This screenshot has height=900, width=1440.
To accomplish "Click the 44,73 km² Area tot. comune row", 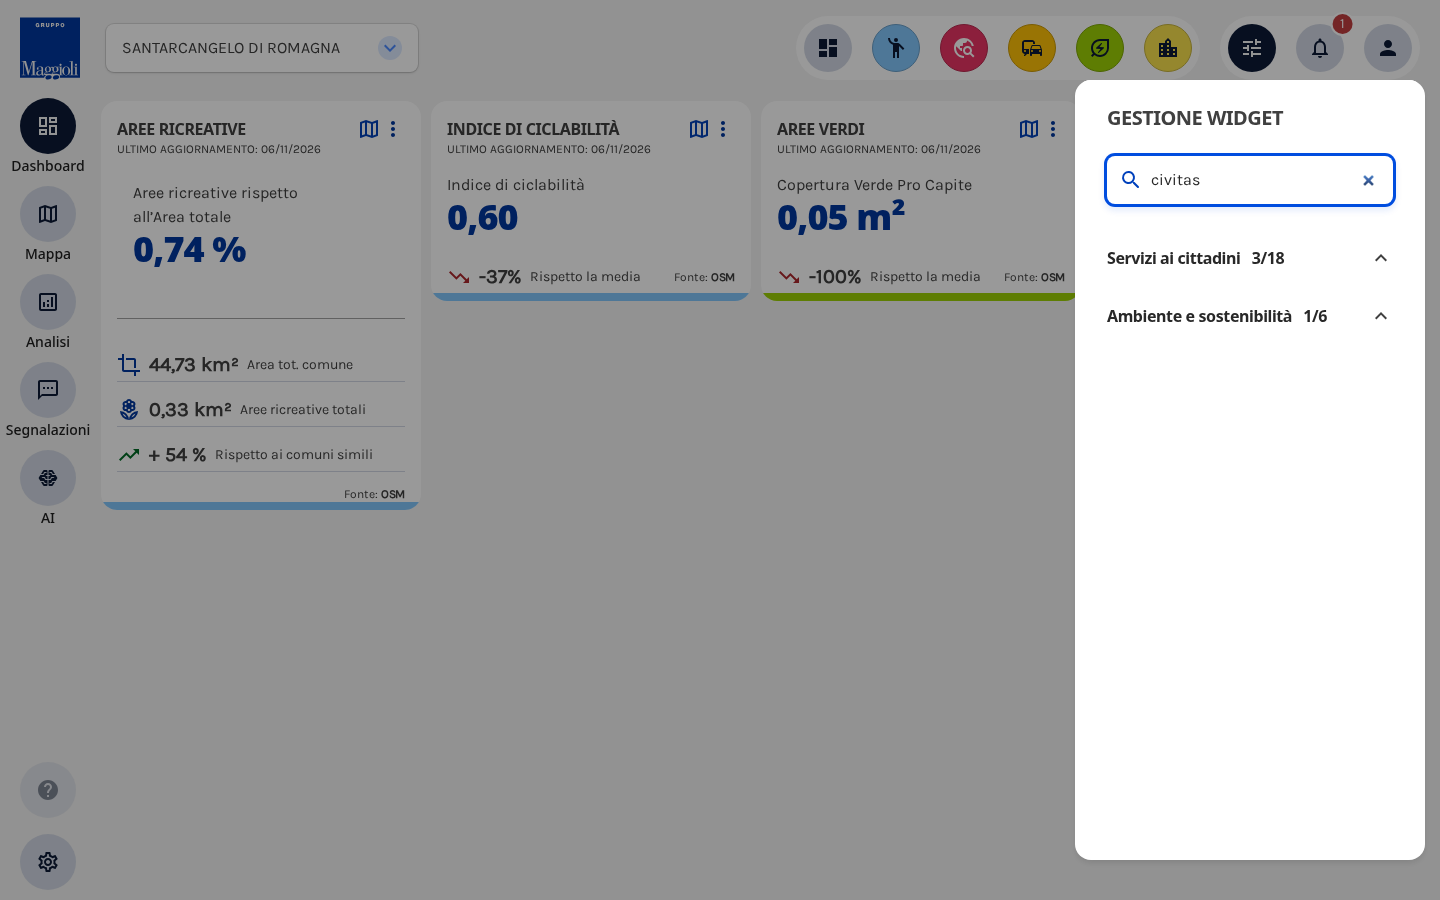I will [x=261, y=364].
